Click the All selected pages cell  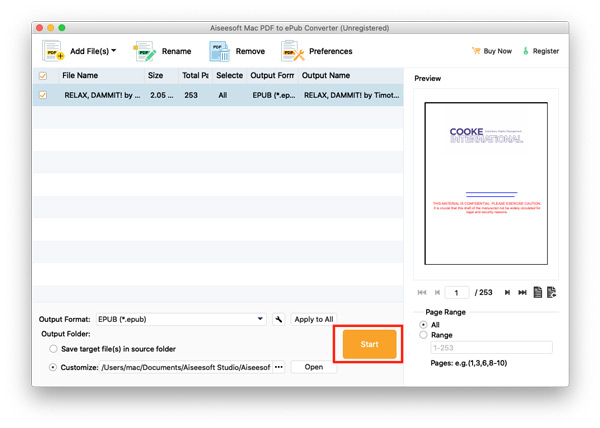(x=223, y=95)
